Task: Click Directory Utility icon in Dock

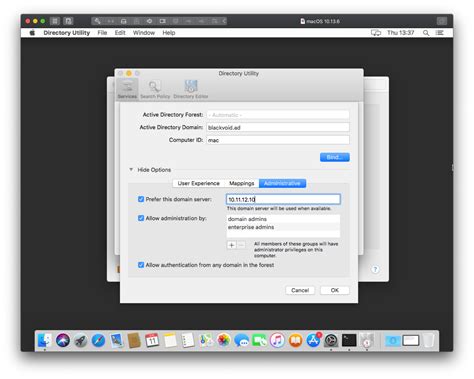Action: 367,340
